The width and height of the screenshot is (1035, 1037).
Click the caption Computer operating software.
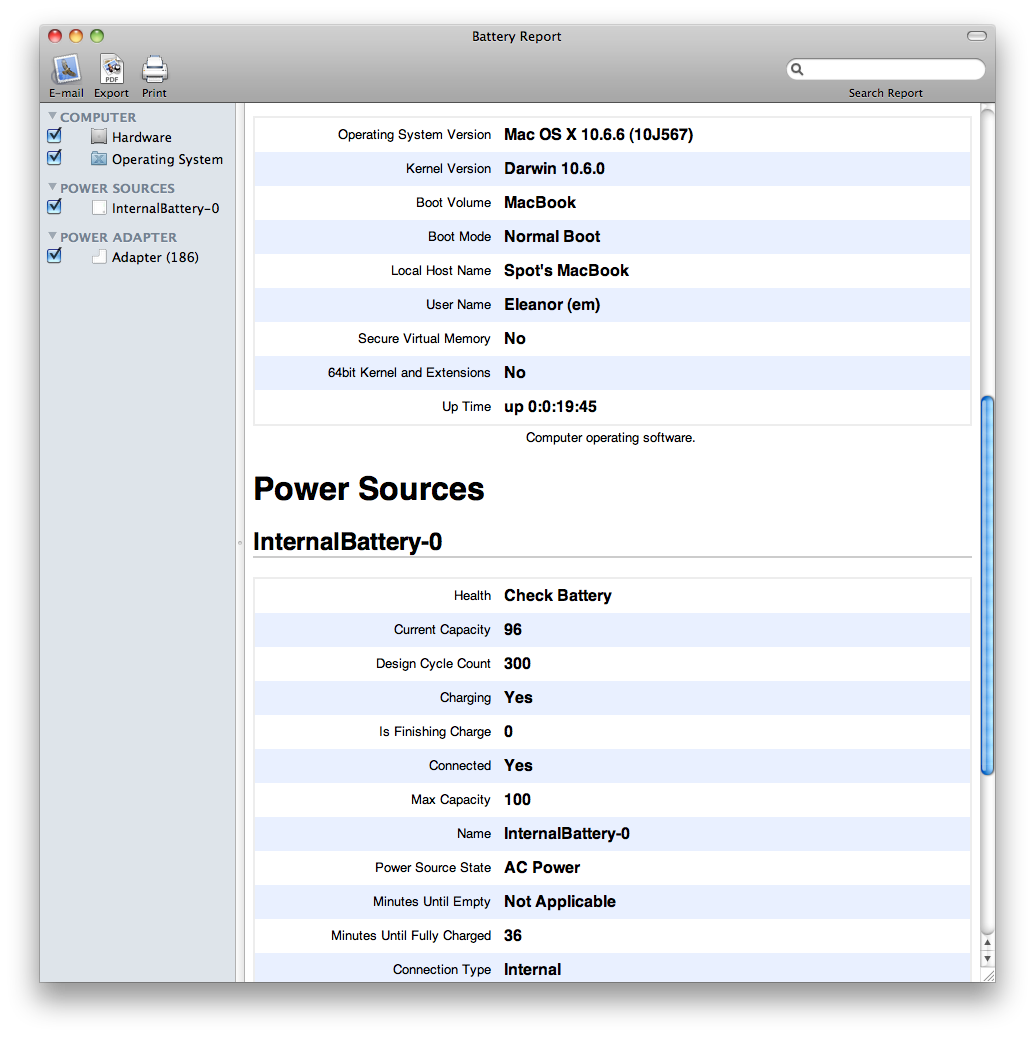point(610,438)
